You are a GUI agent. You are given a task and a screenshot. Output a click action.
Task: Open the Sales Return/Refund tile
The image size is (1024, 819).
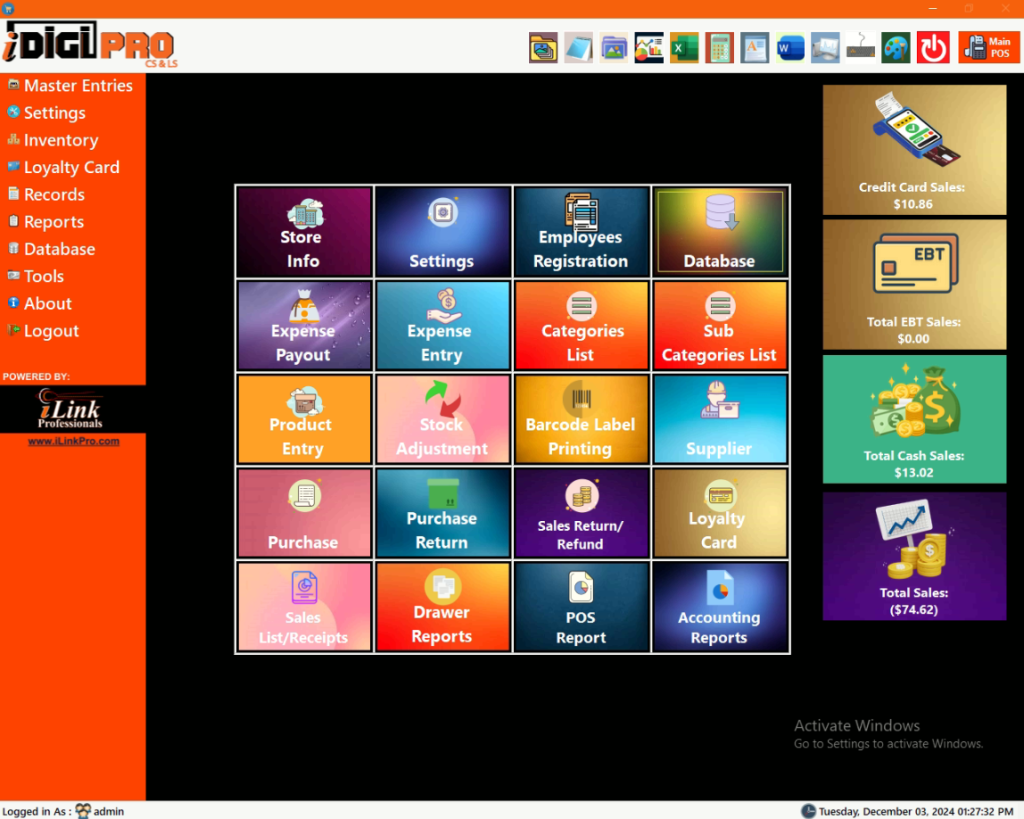[581, 513]
